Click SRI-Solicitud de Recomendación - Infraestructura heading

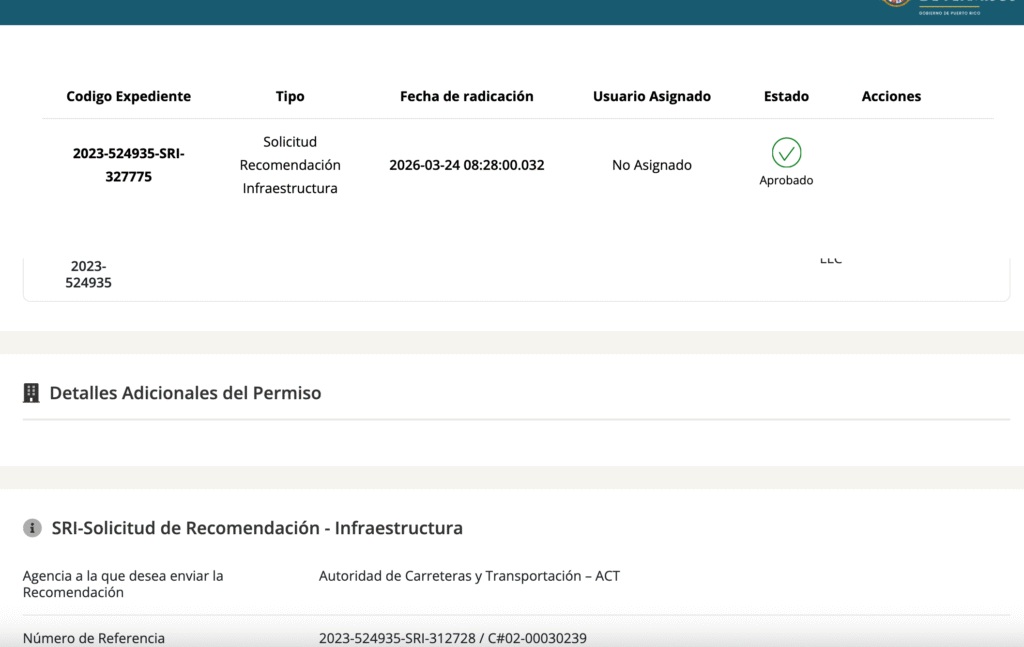coord(257,528)
